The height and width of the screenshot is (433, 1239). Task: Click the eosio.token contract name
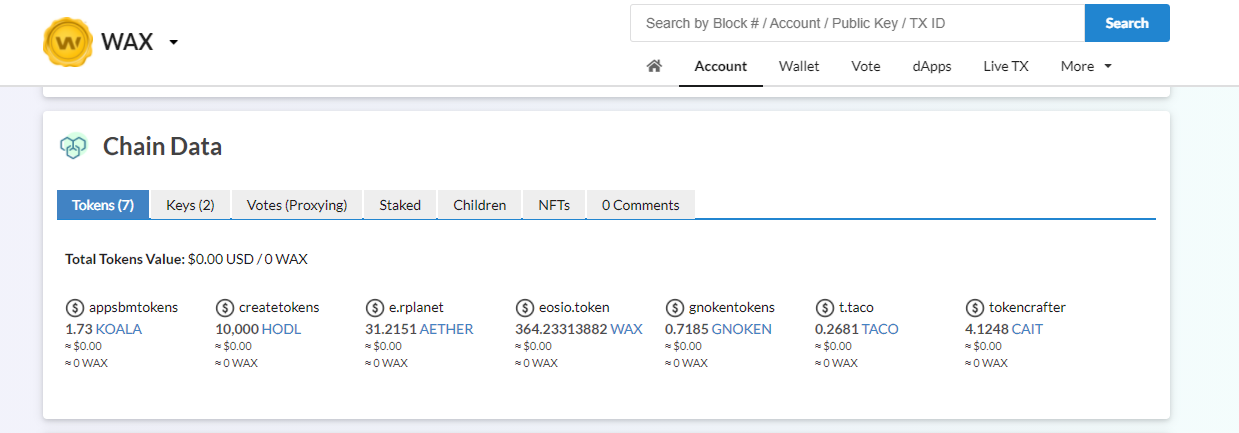coord(574,307)
